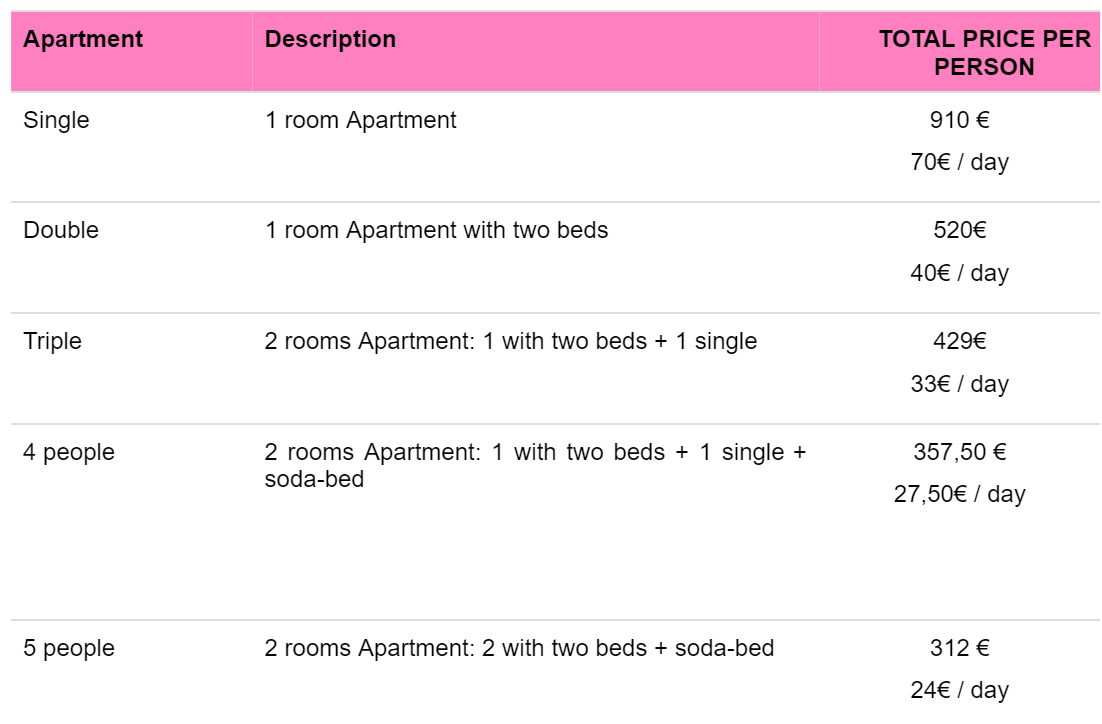Click the 4 people apartment description
1102x724 pixels.
534,465
